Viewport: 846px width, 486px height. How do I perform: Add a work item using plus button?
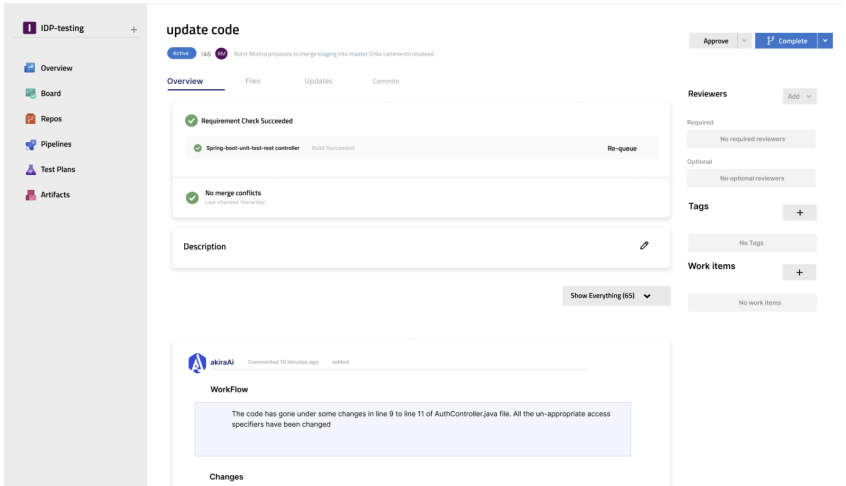(799, 272)
